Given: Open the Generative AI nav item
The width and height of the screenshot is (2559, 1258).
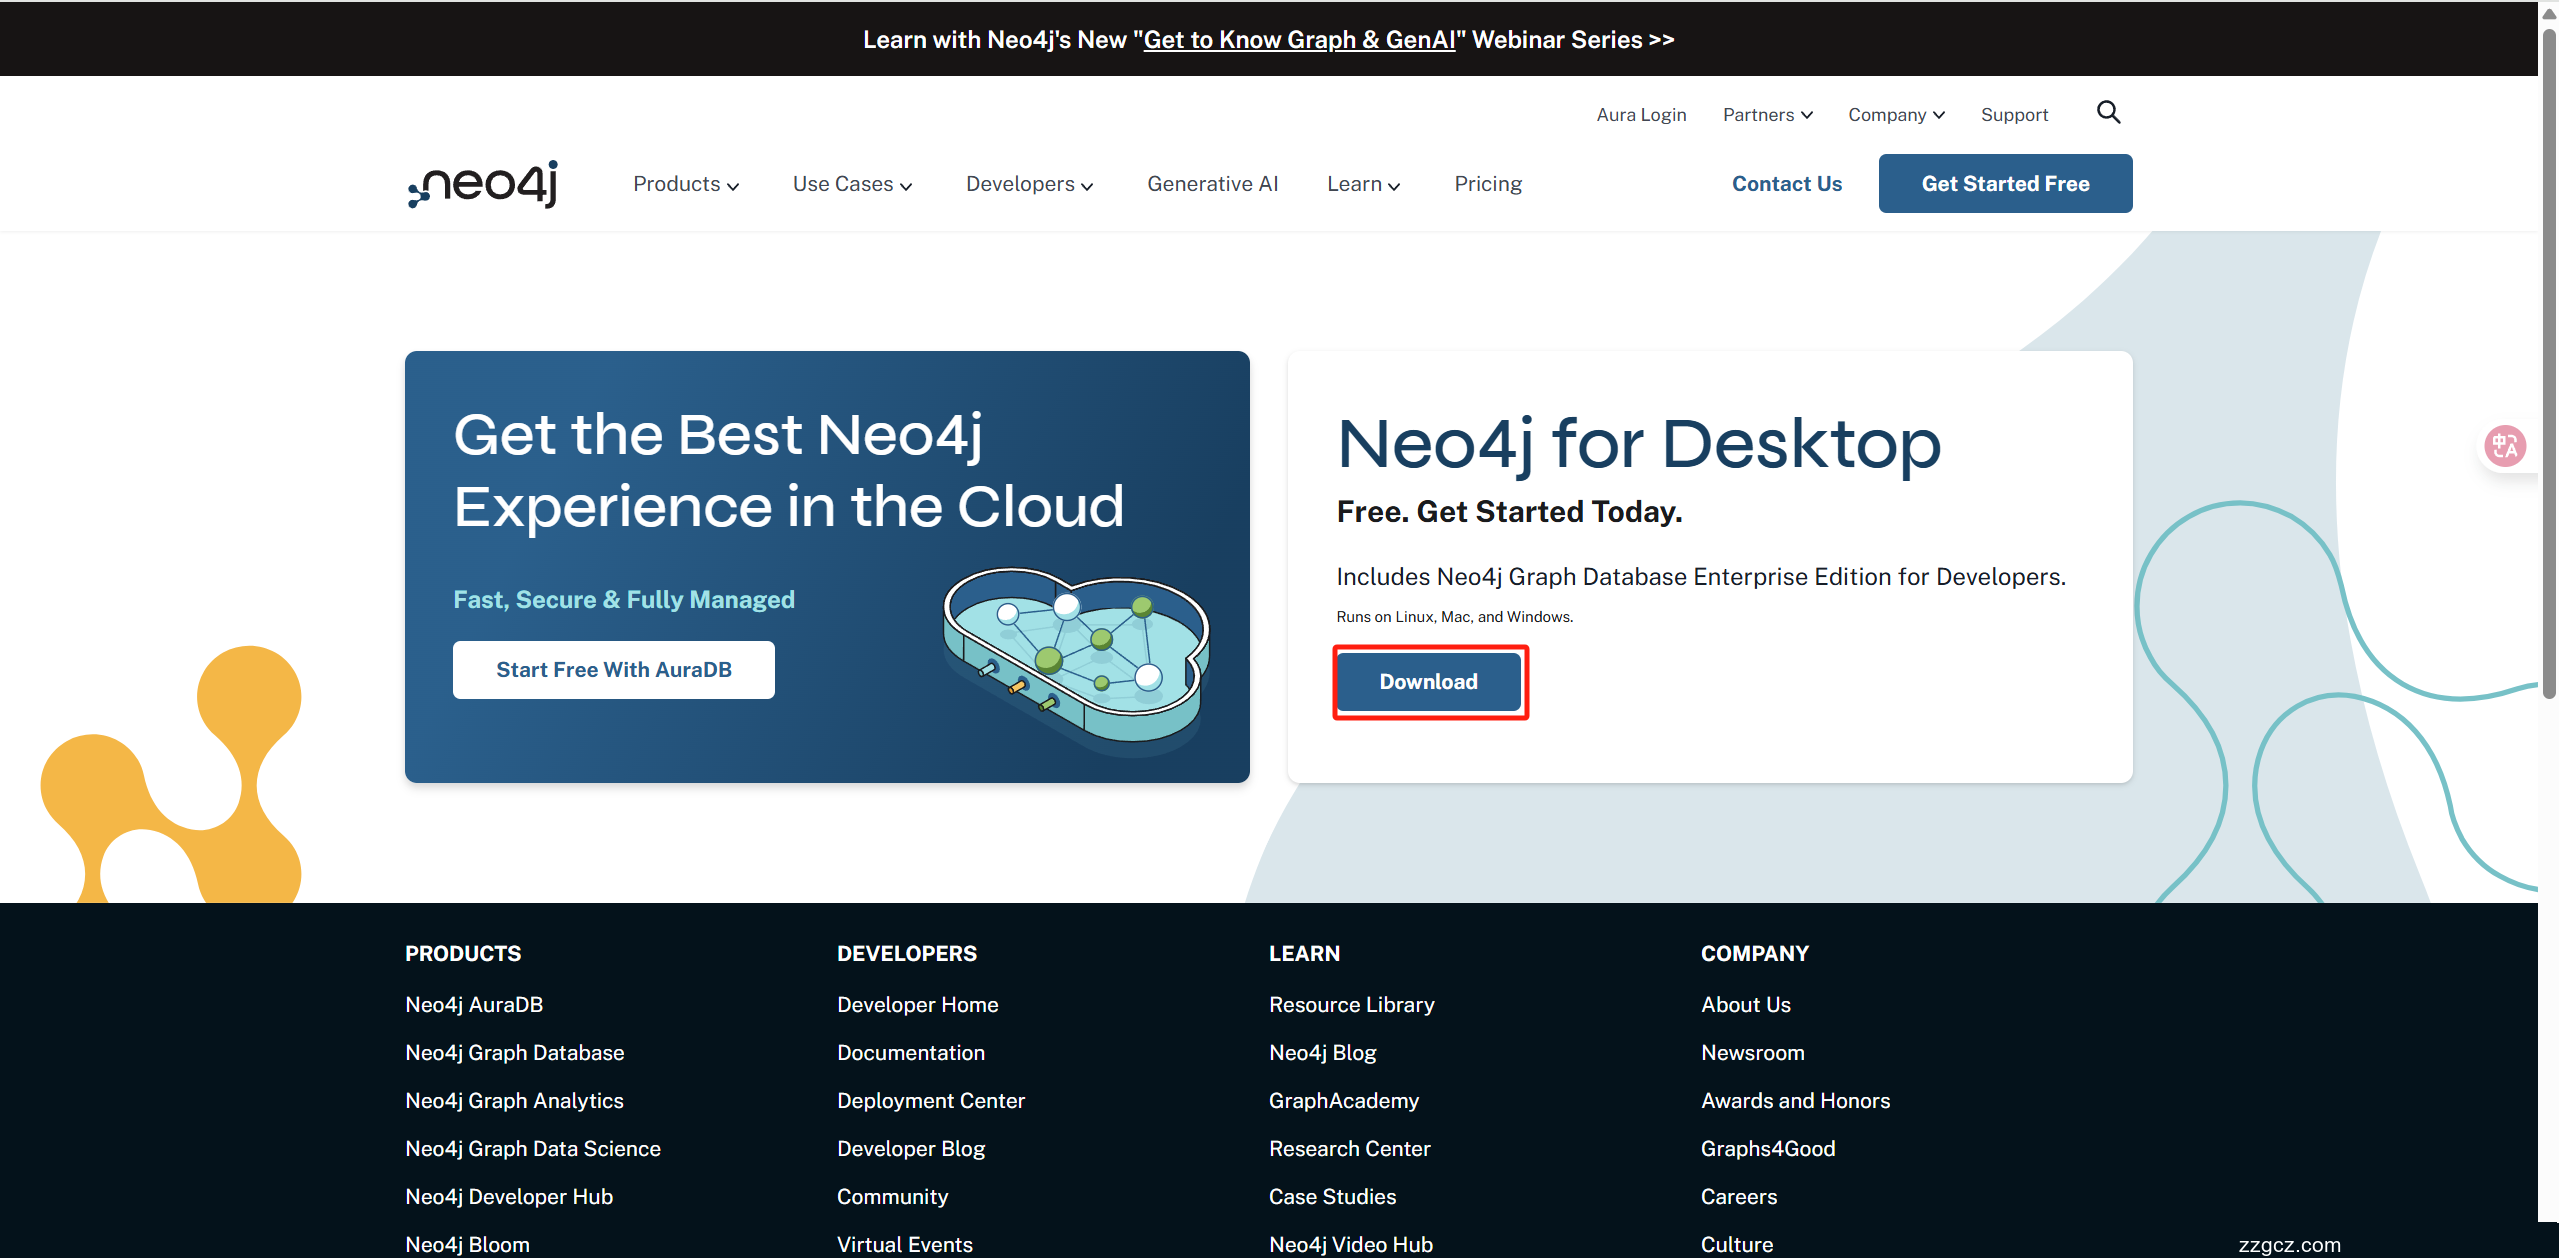Looking at the screenshot, I should point(1212,183).
